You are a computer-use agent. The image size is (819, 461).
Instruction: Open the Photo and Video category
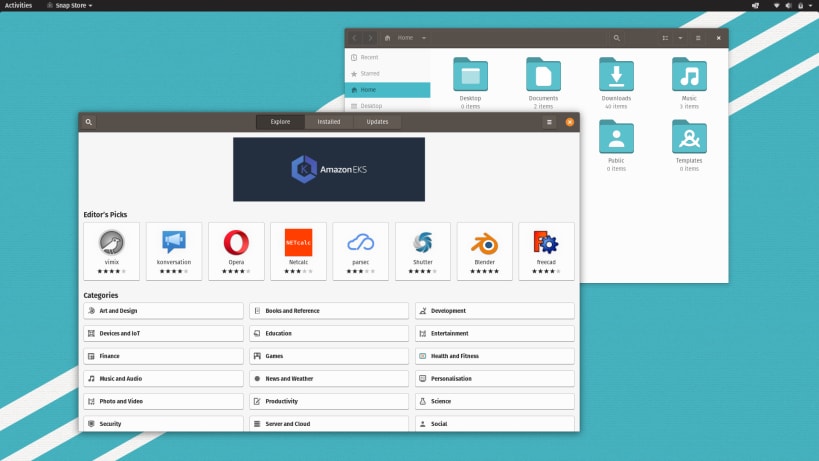pyautogui.click(x=163, y=401)
